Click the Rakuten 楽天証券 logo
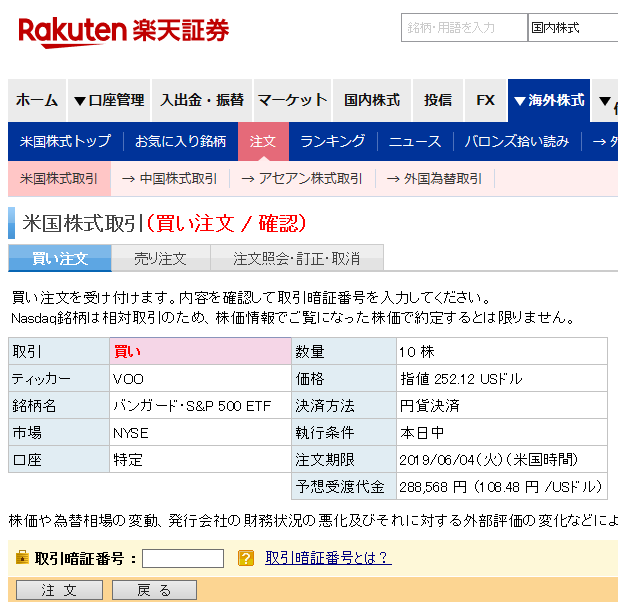The image size is (621, 603). coord(124,32)
